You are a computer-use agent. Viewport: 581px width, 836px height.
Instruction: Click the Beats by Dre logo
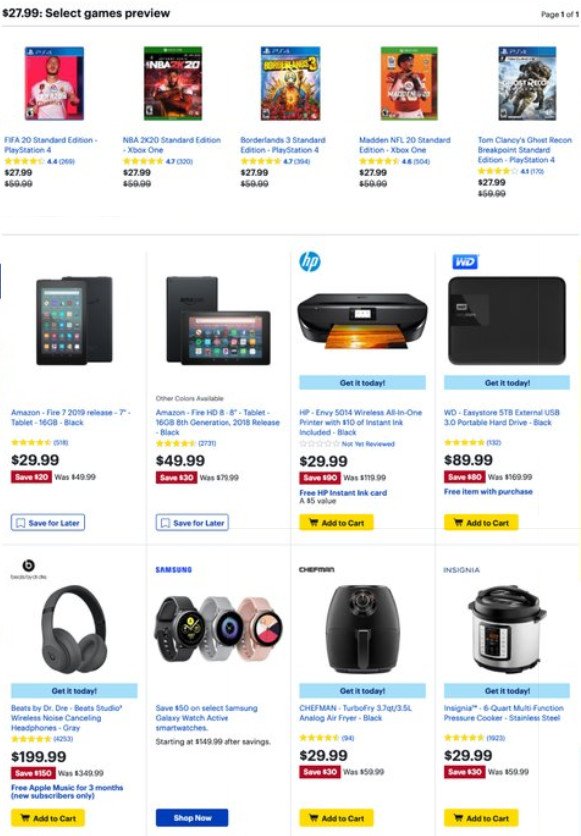pyautogui.click(x=29, y=569)
